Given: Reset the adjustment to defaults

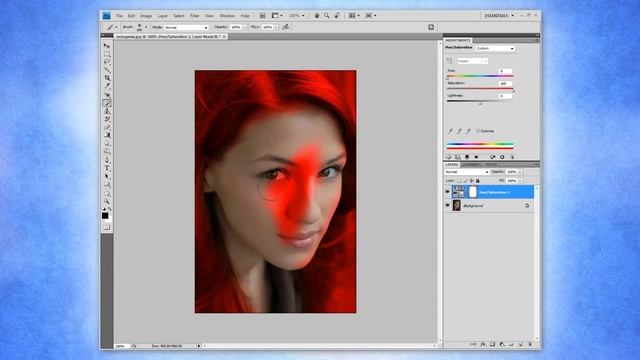Looking at the screenshot, I should click(502, 157).
